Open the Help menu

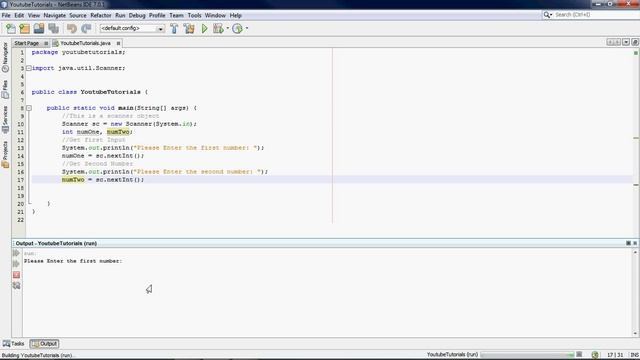click(x=236, y=16)
